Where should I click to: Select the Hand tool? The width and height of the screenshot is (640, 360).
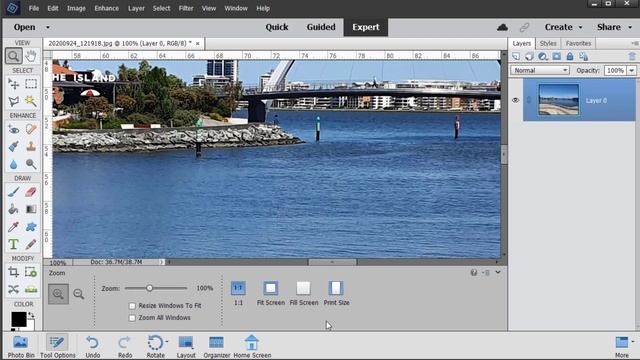click(31, 56)
